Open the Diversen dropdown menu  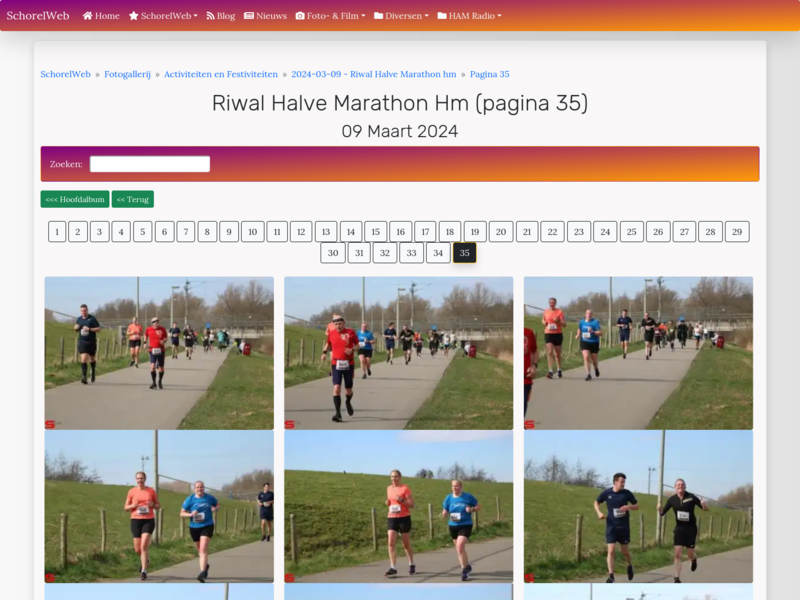coord(402,16)
